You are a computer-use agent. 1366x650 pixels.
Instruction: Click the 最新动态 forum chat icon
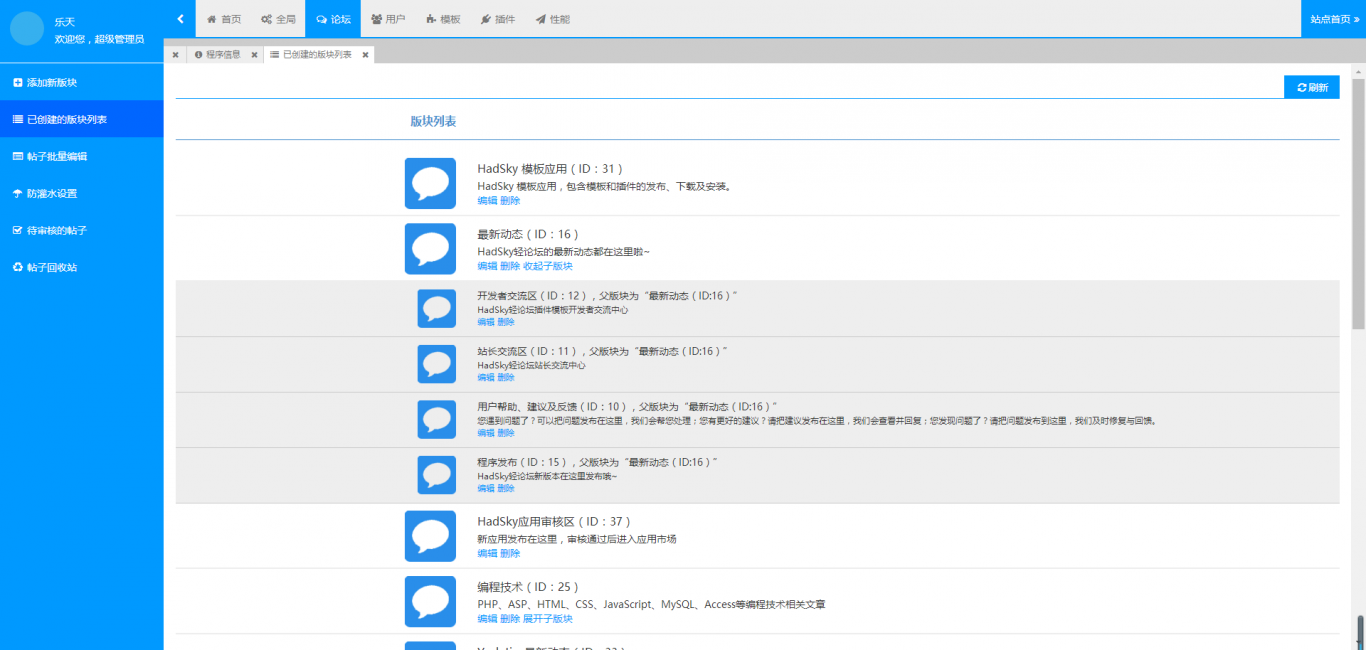[430, 248]
